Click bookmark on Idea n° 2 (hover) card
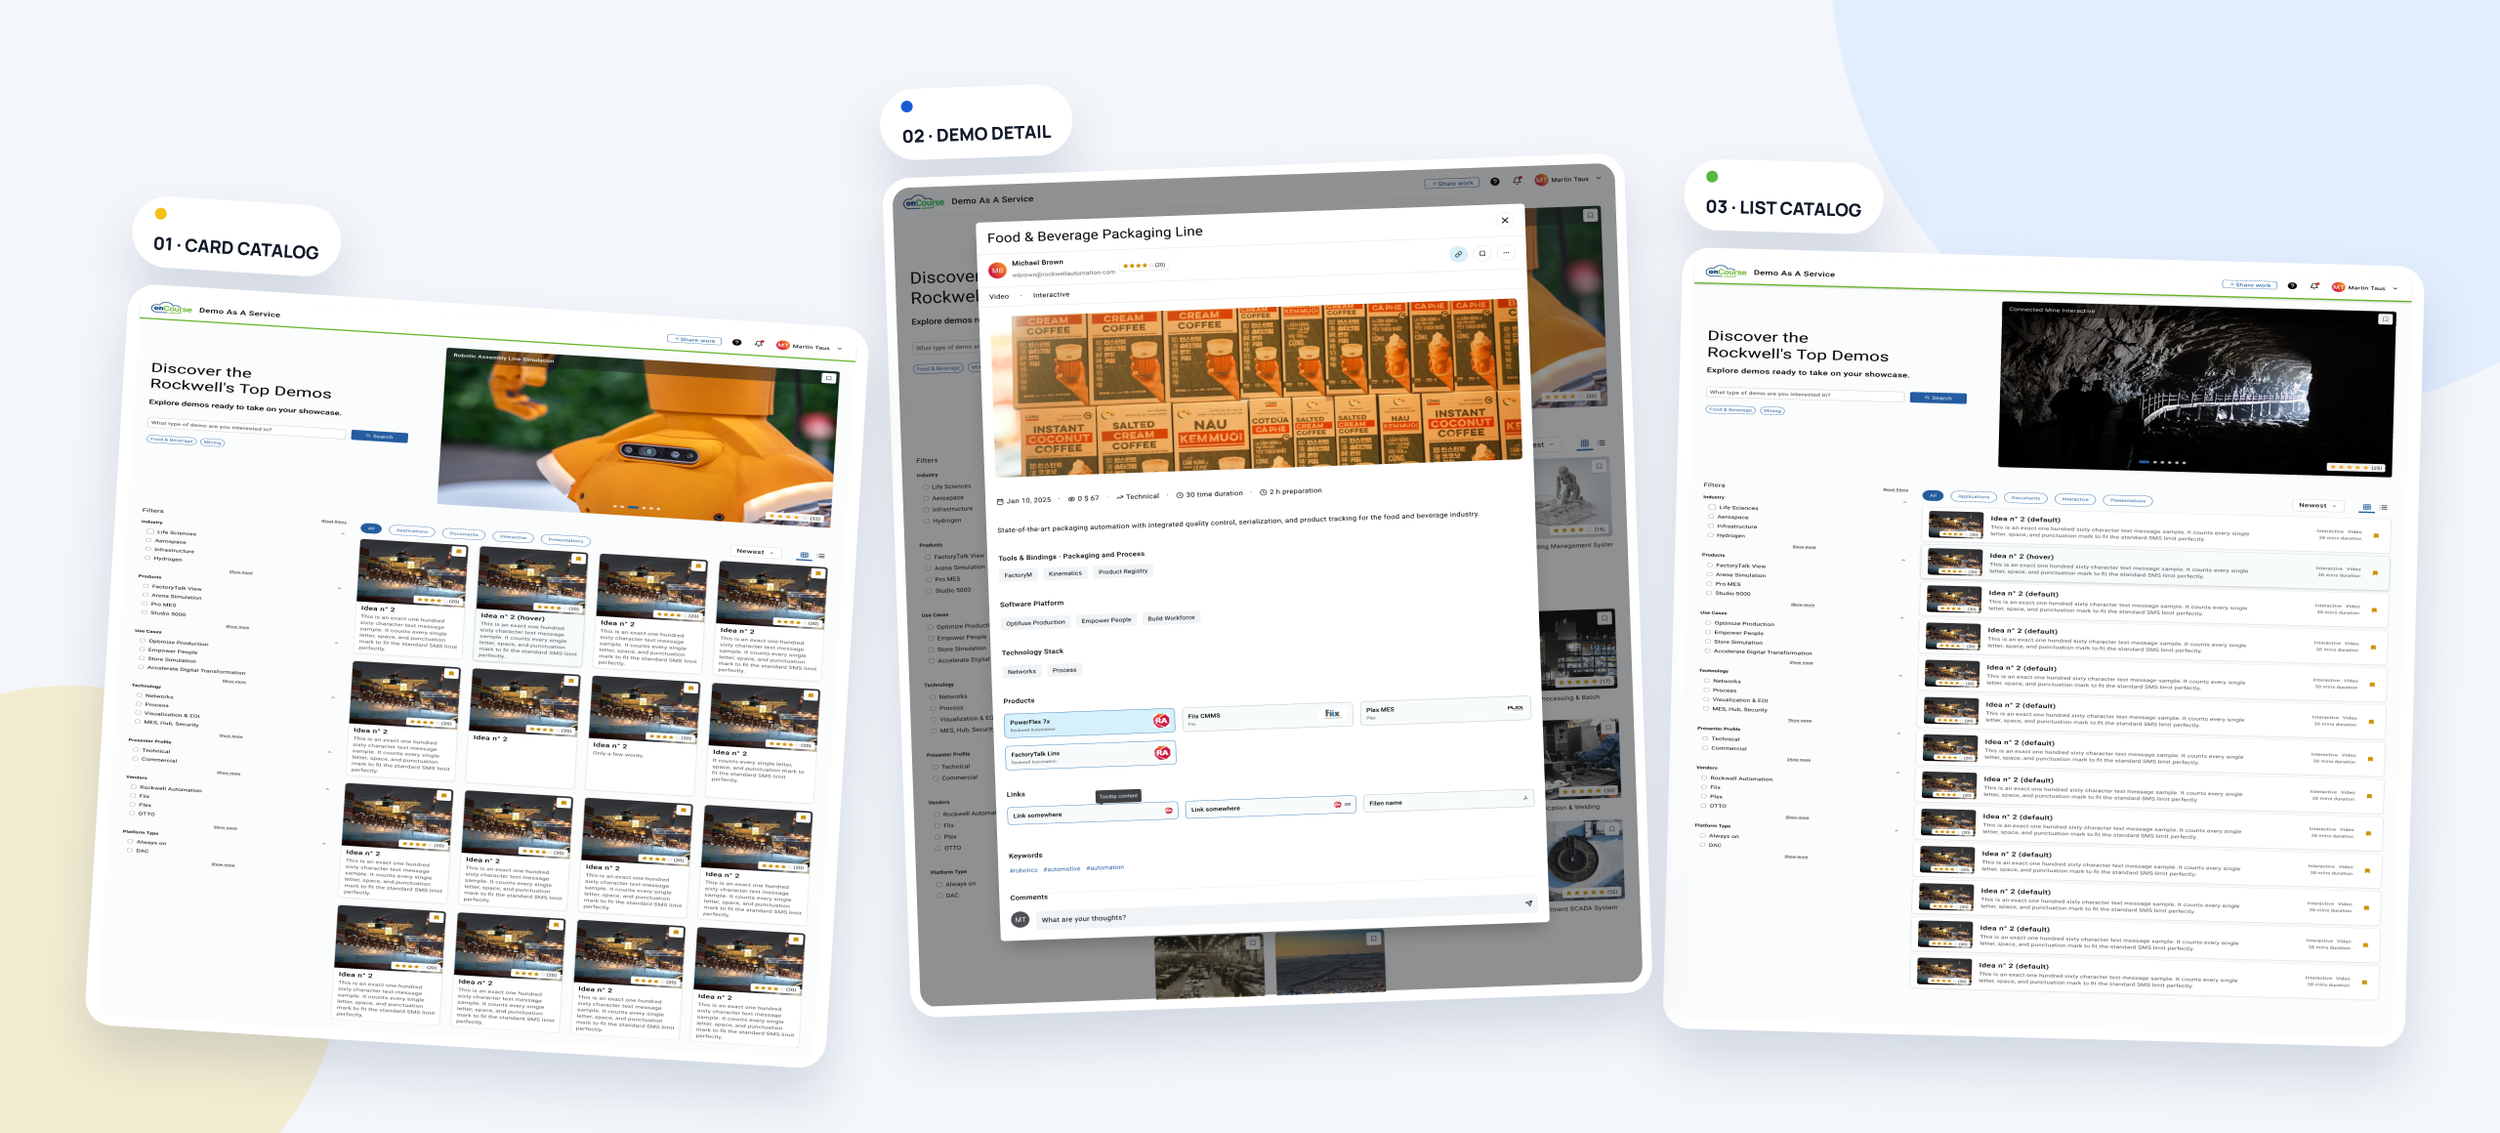2500x1133 pixels. 578,559
